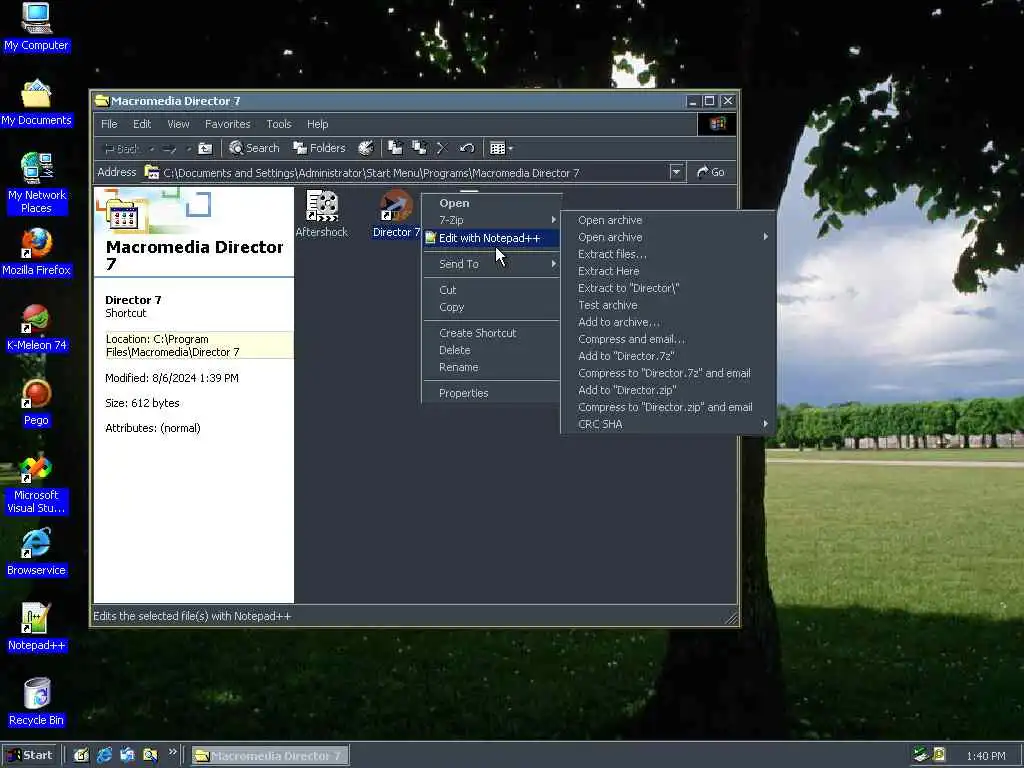The width and height of the screenshot is (1024, 768).
Task: Choose Copy in the context menu
Action: coord(491,307)
